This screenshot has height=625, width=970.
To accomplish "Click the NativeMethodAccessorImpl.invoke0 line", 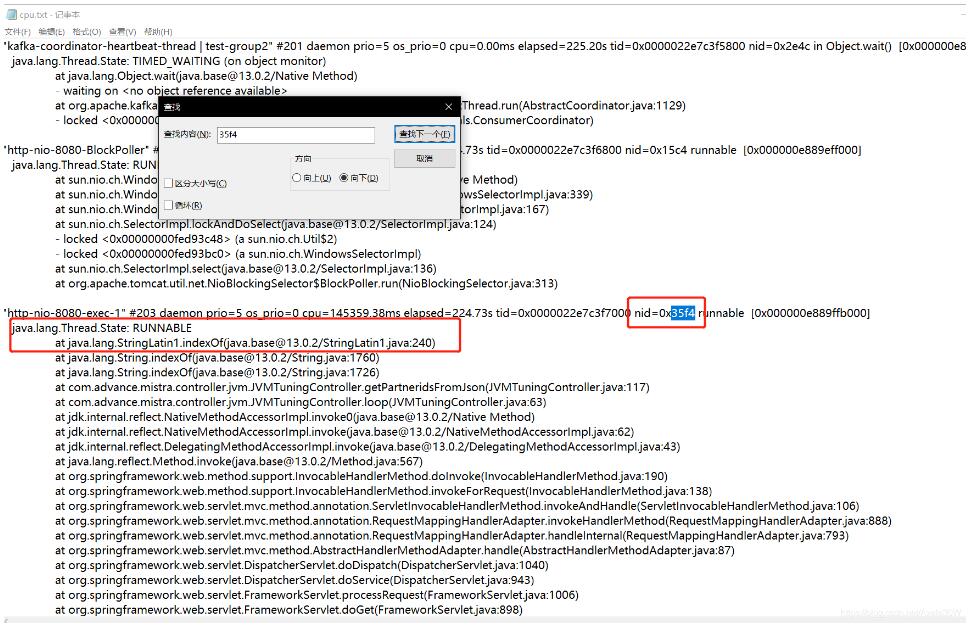I will click(294, 417).
